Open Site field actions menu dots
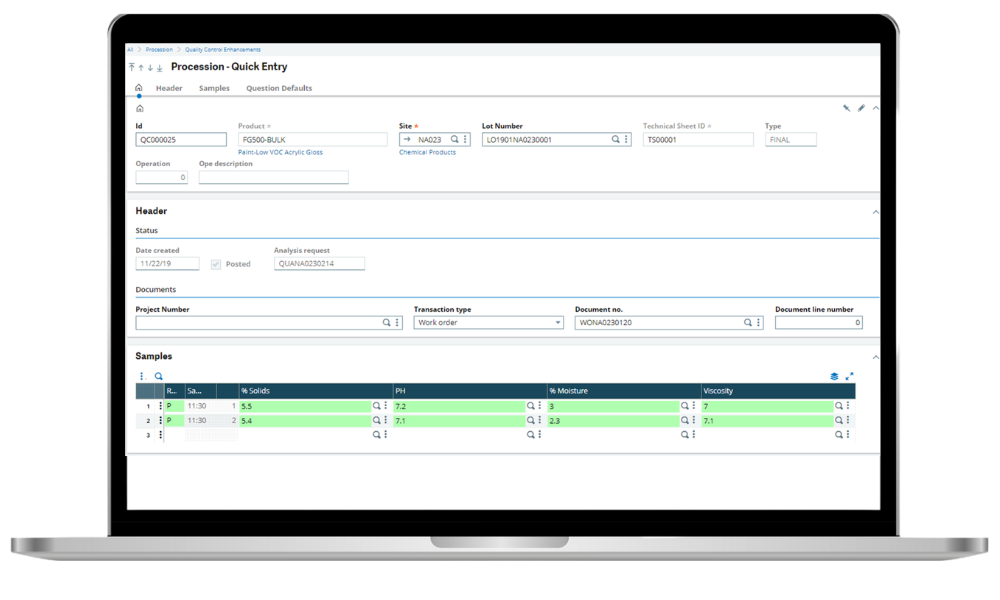Image resolution: width=1000 pixels, height=600 pixels. click(465, 139)
